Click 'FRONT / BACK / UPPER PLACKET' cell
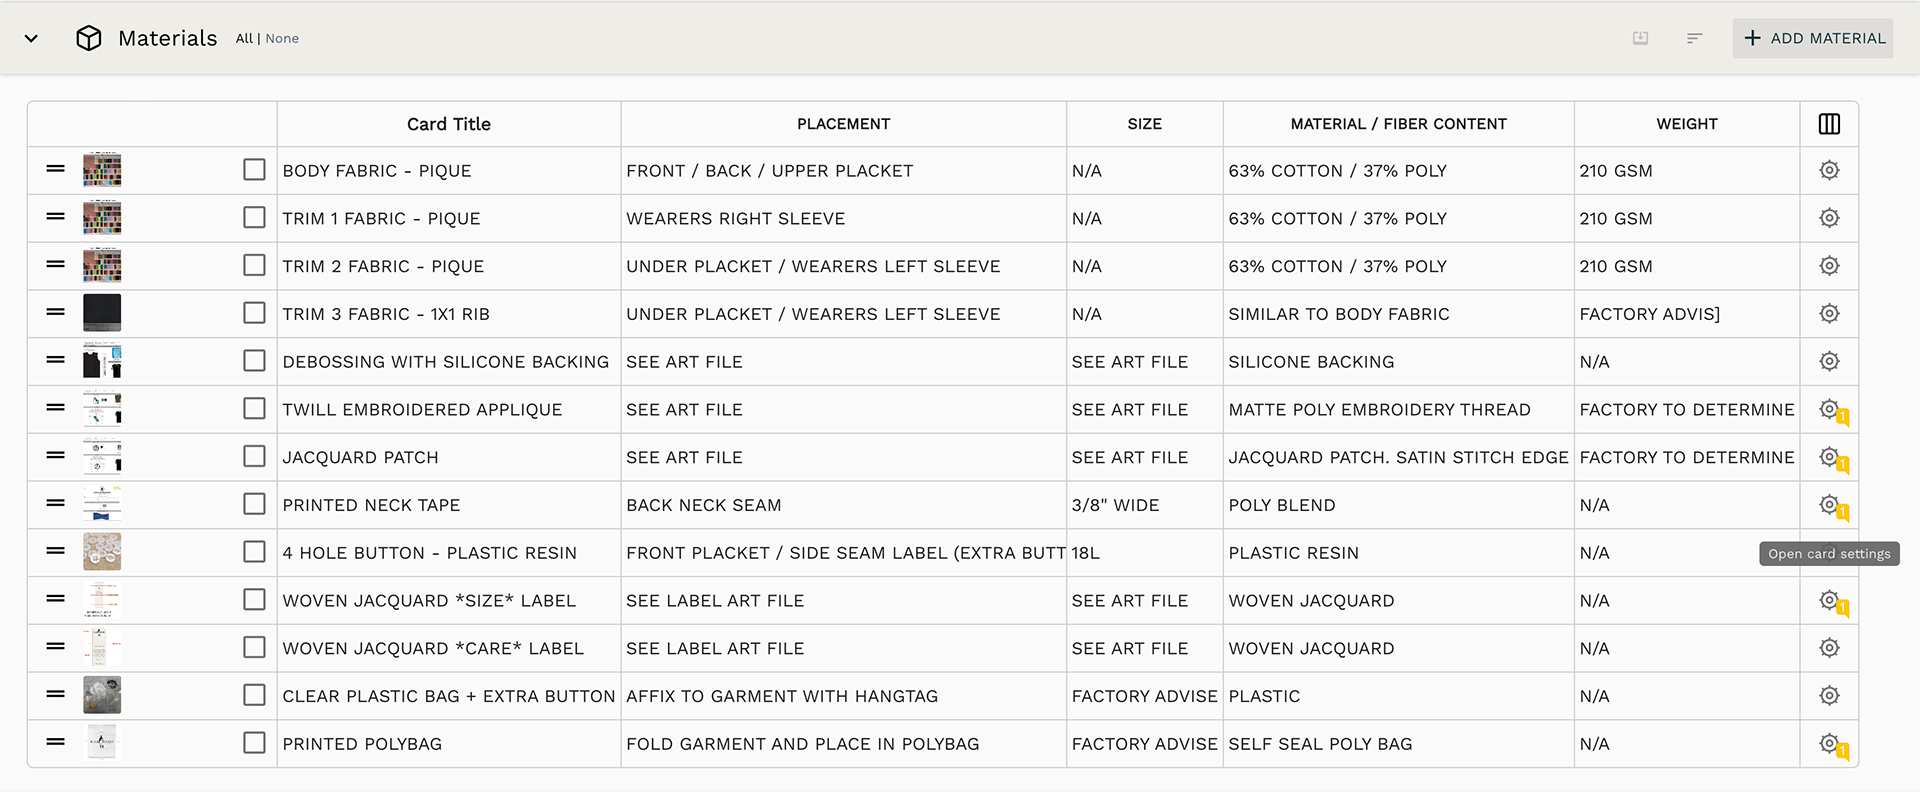Viewport: 1920px width, 792px height. pyautogui.click(x=844, y=171)
